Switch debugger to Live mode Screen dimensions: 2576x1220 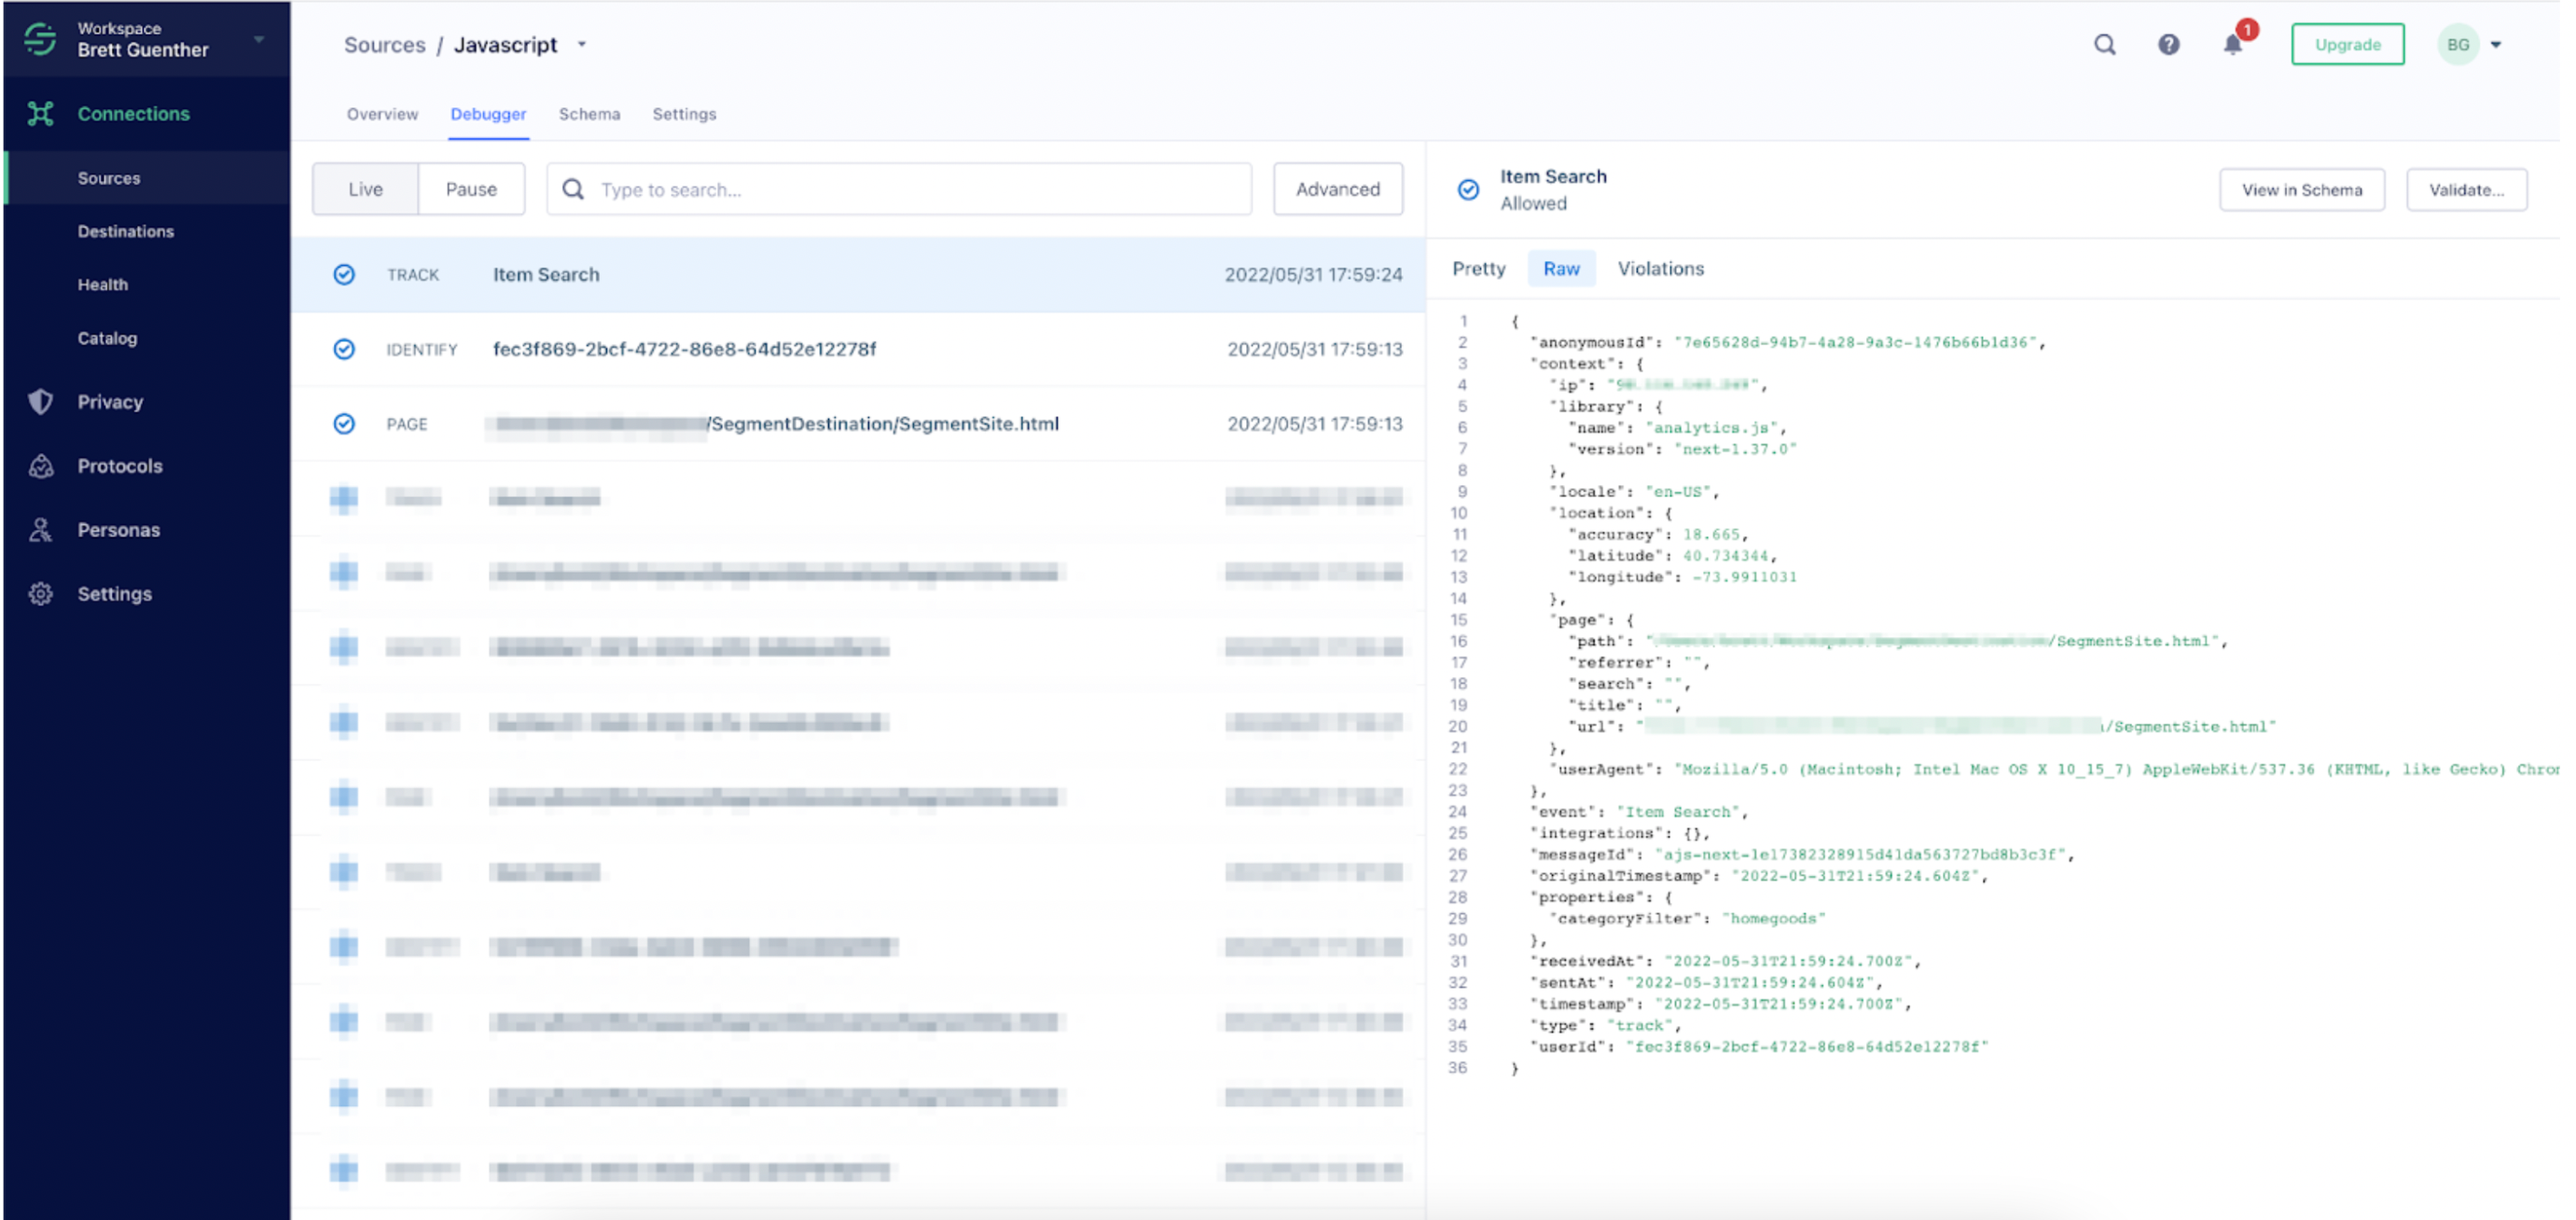click(365, 189)
